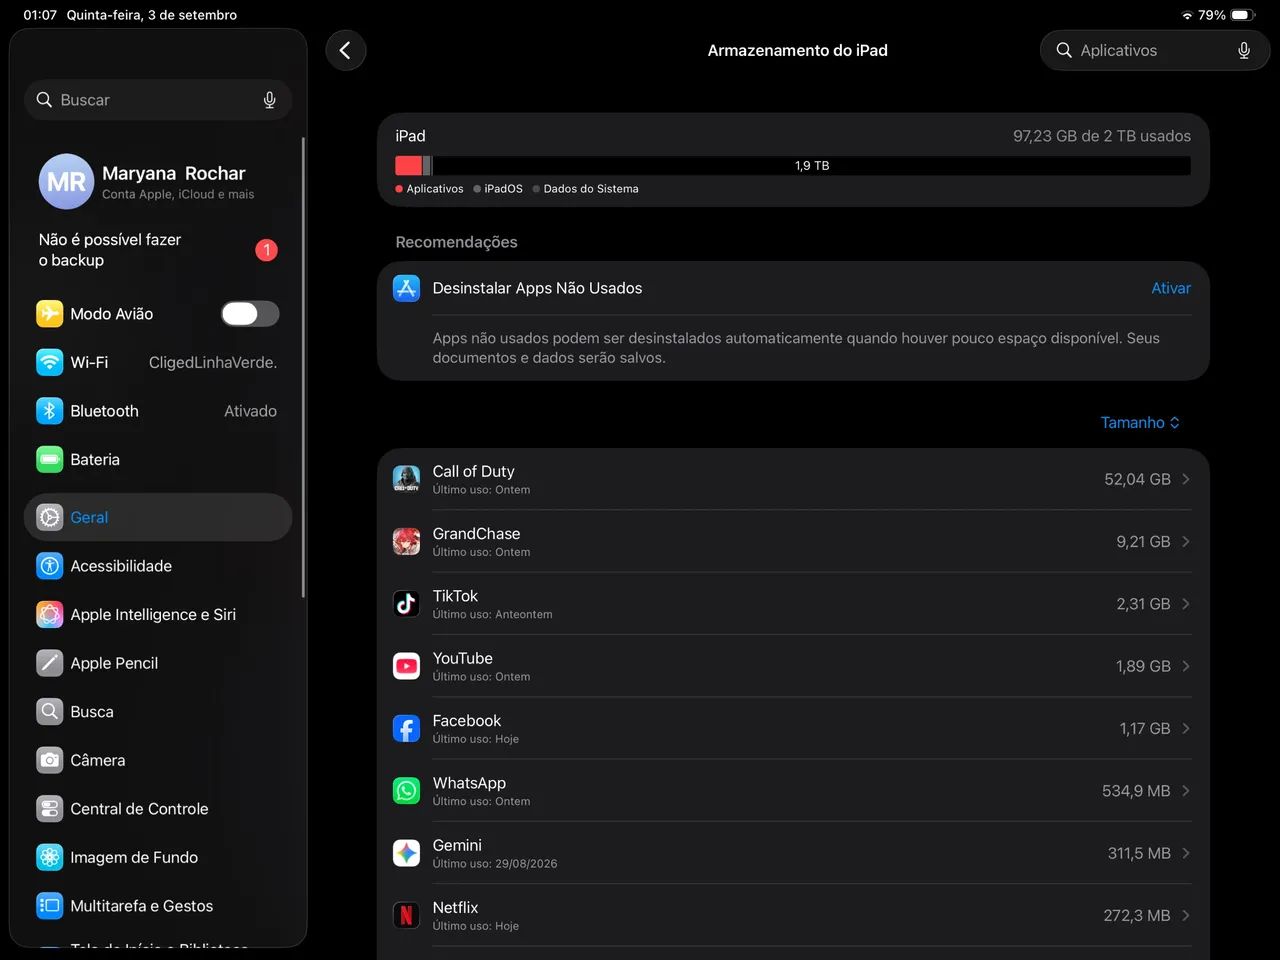Open the Tamanho sort dropdown
The image size is (1280, 960).
click(x=1140, y=423)
